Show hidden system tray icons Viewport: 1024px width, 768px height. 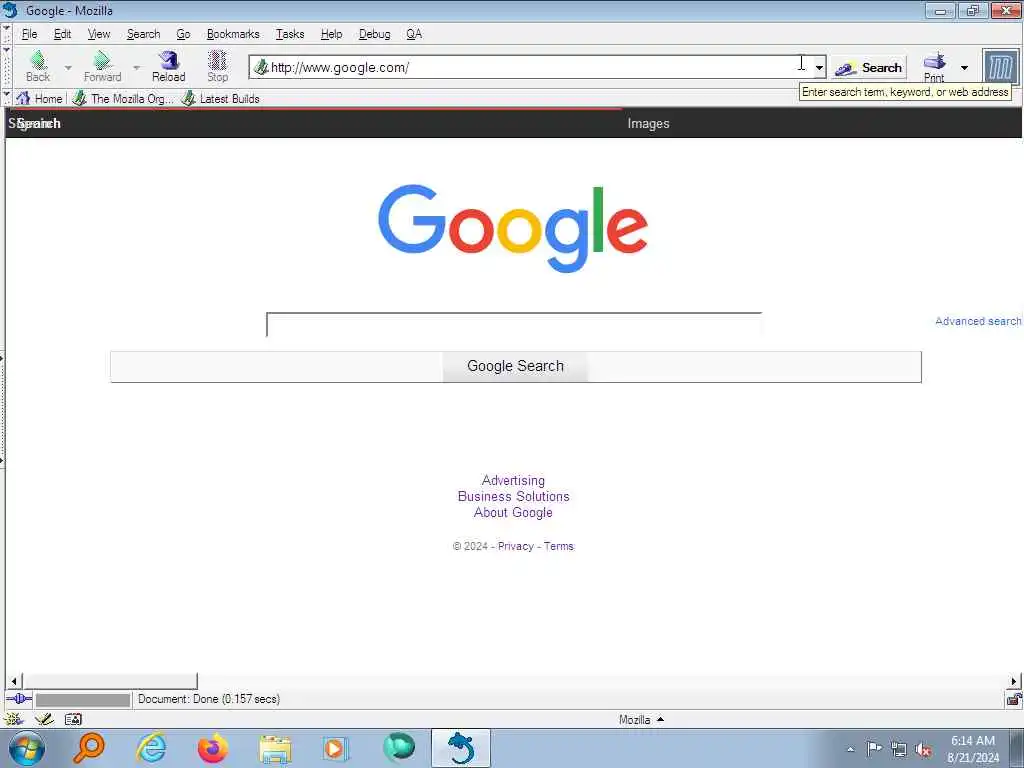[850, 749]
